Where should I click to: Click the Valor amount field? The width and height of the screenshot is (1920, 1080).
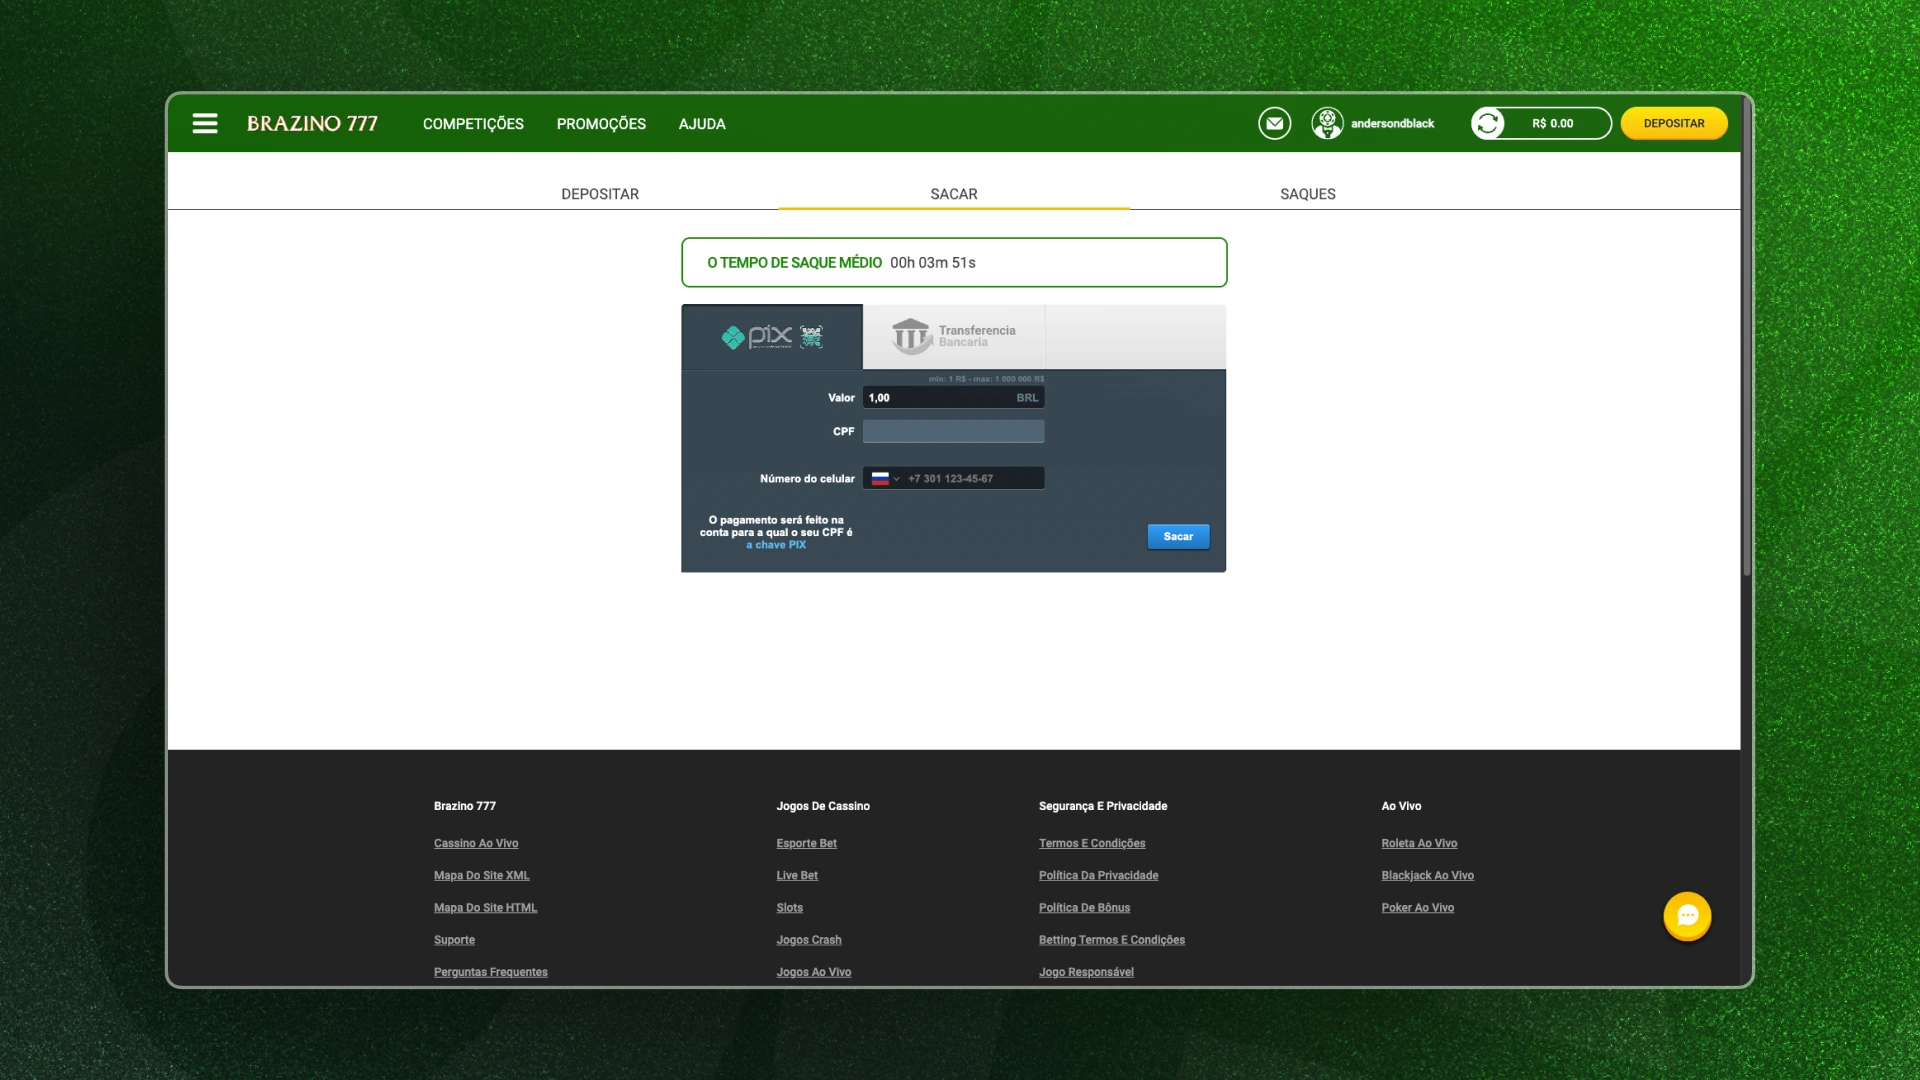pos(954,398)
